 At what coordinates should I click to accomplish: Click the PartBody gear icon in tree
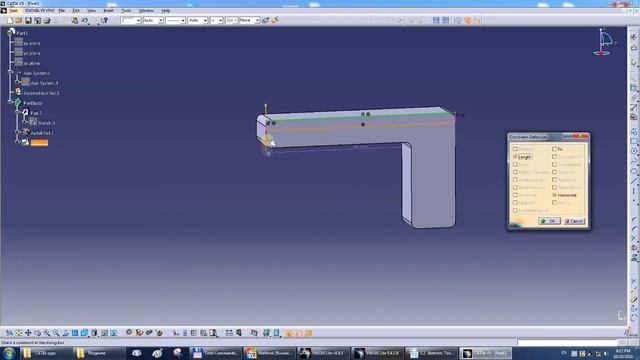pos(18,103)
